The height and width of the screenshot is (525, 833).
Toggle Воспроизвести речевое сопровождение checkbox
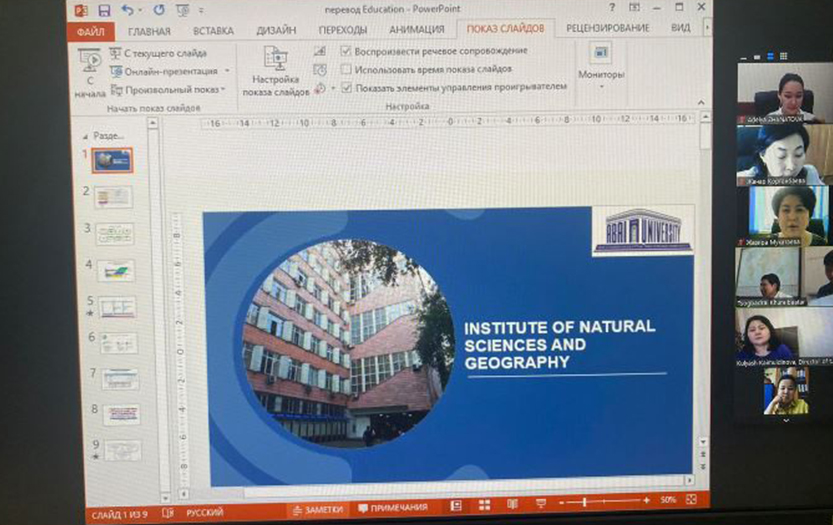pos(346,50)
